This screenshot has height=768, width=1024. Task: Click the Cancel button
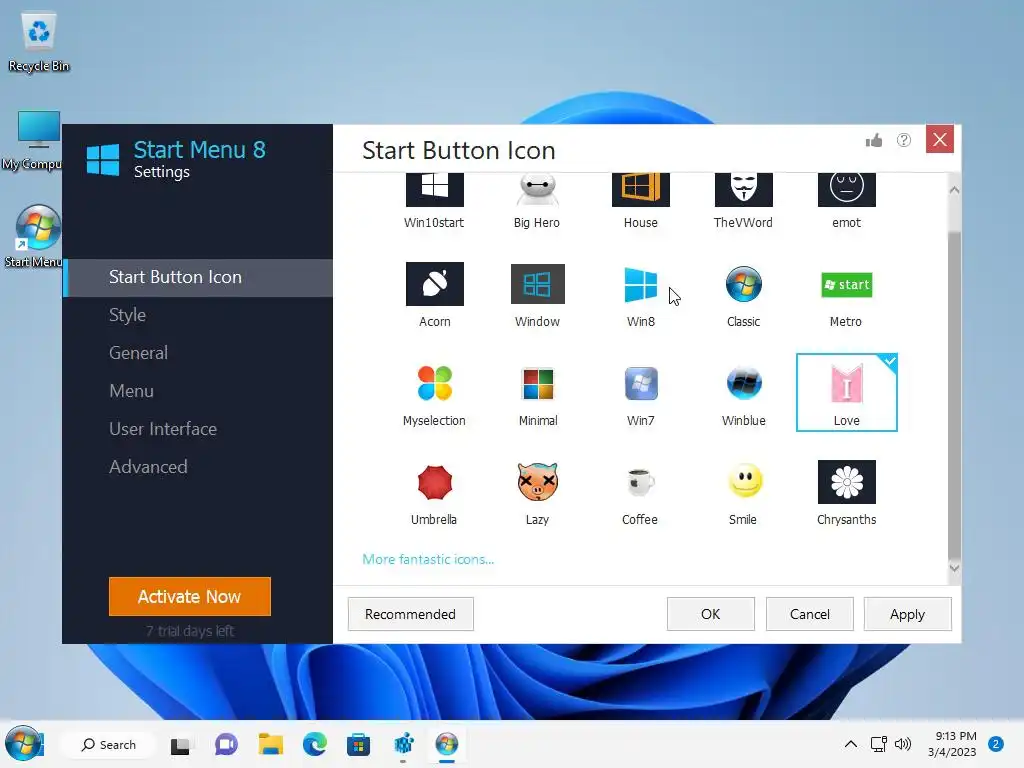point(810,614)
